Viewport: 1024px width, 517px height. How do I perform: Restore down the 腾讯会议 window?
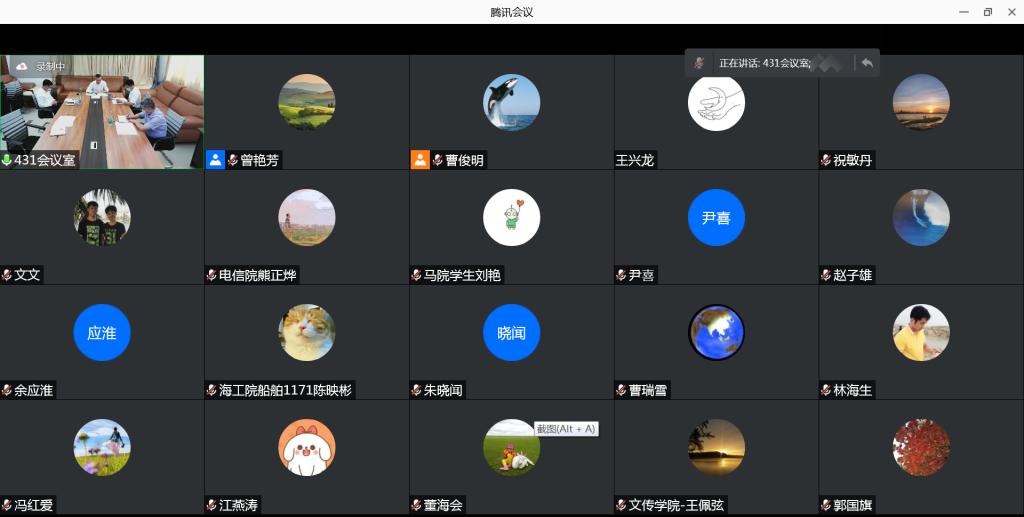[x=987, y=12]
